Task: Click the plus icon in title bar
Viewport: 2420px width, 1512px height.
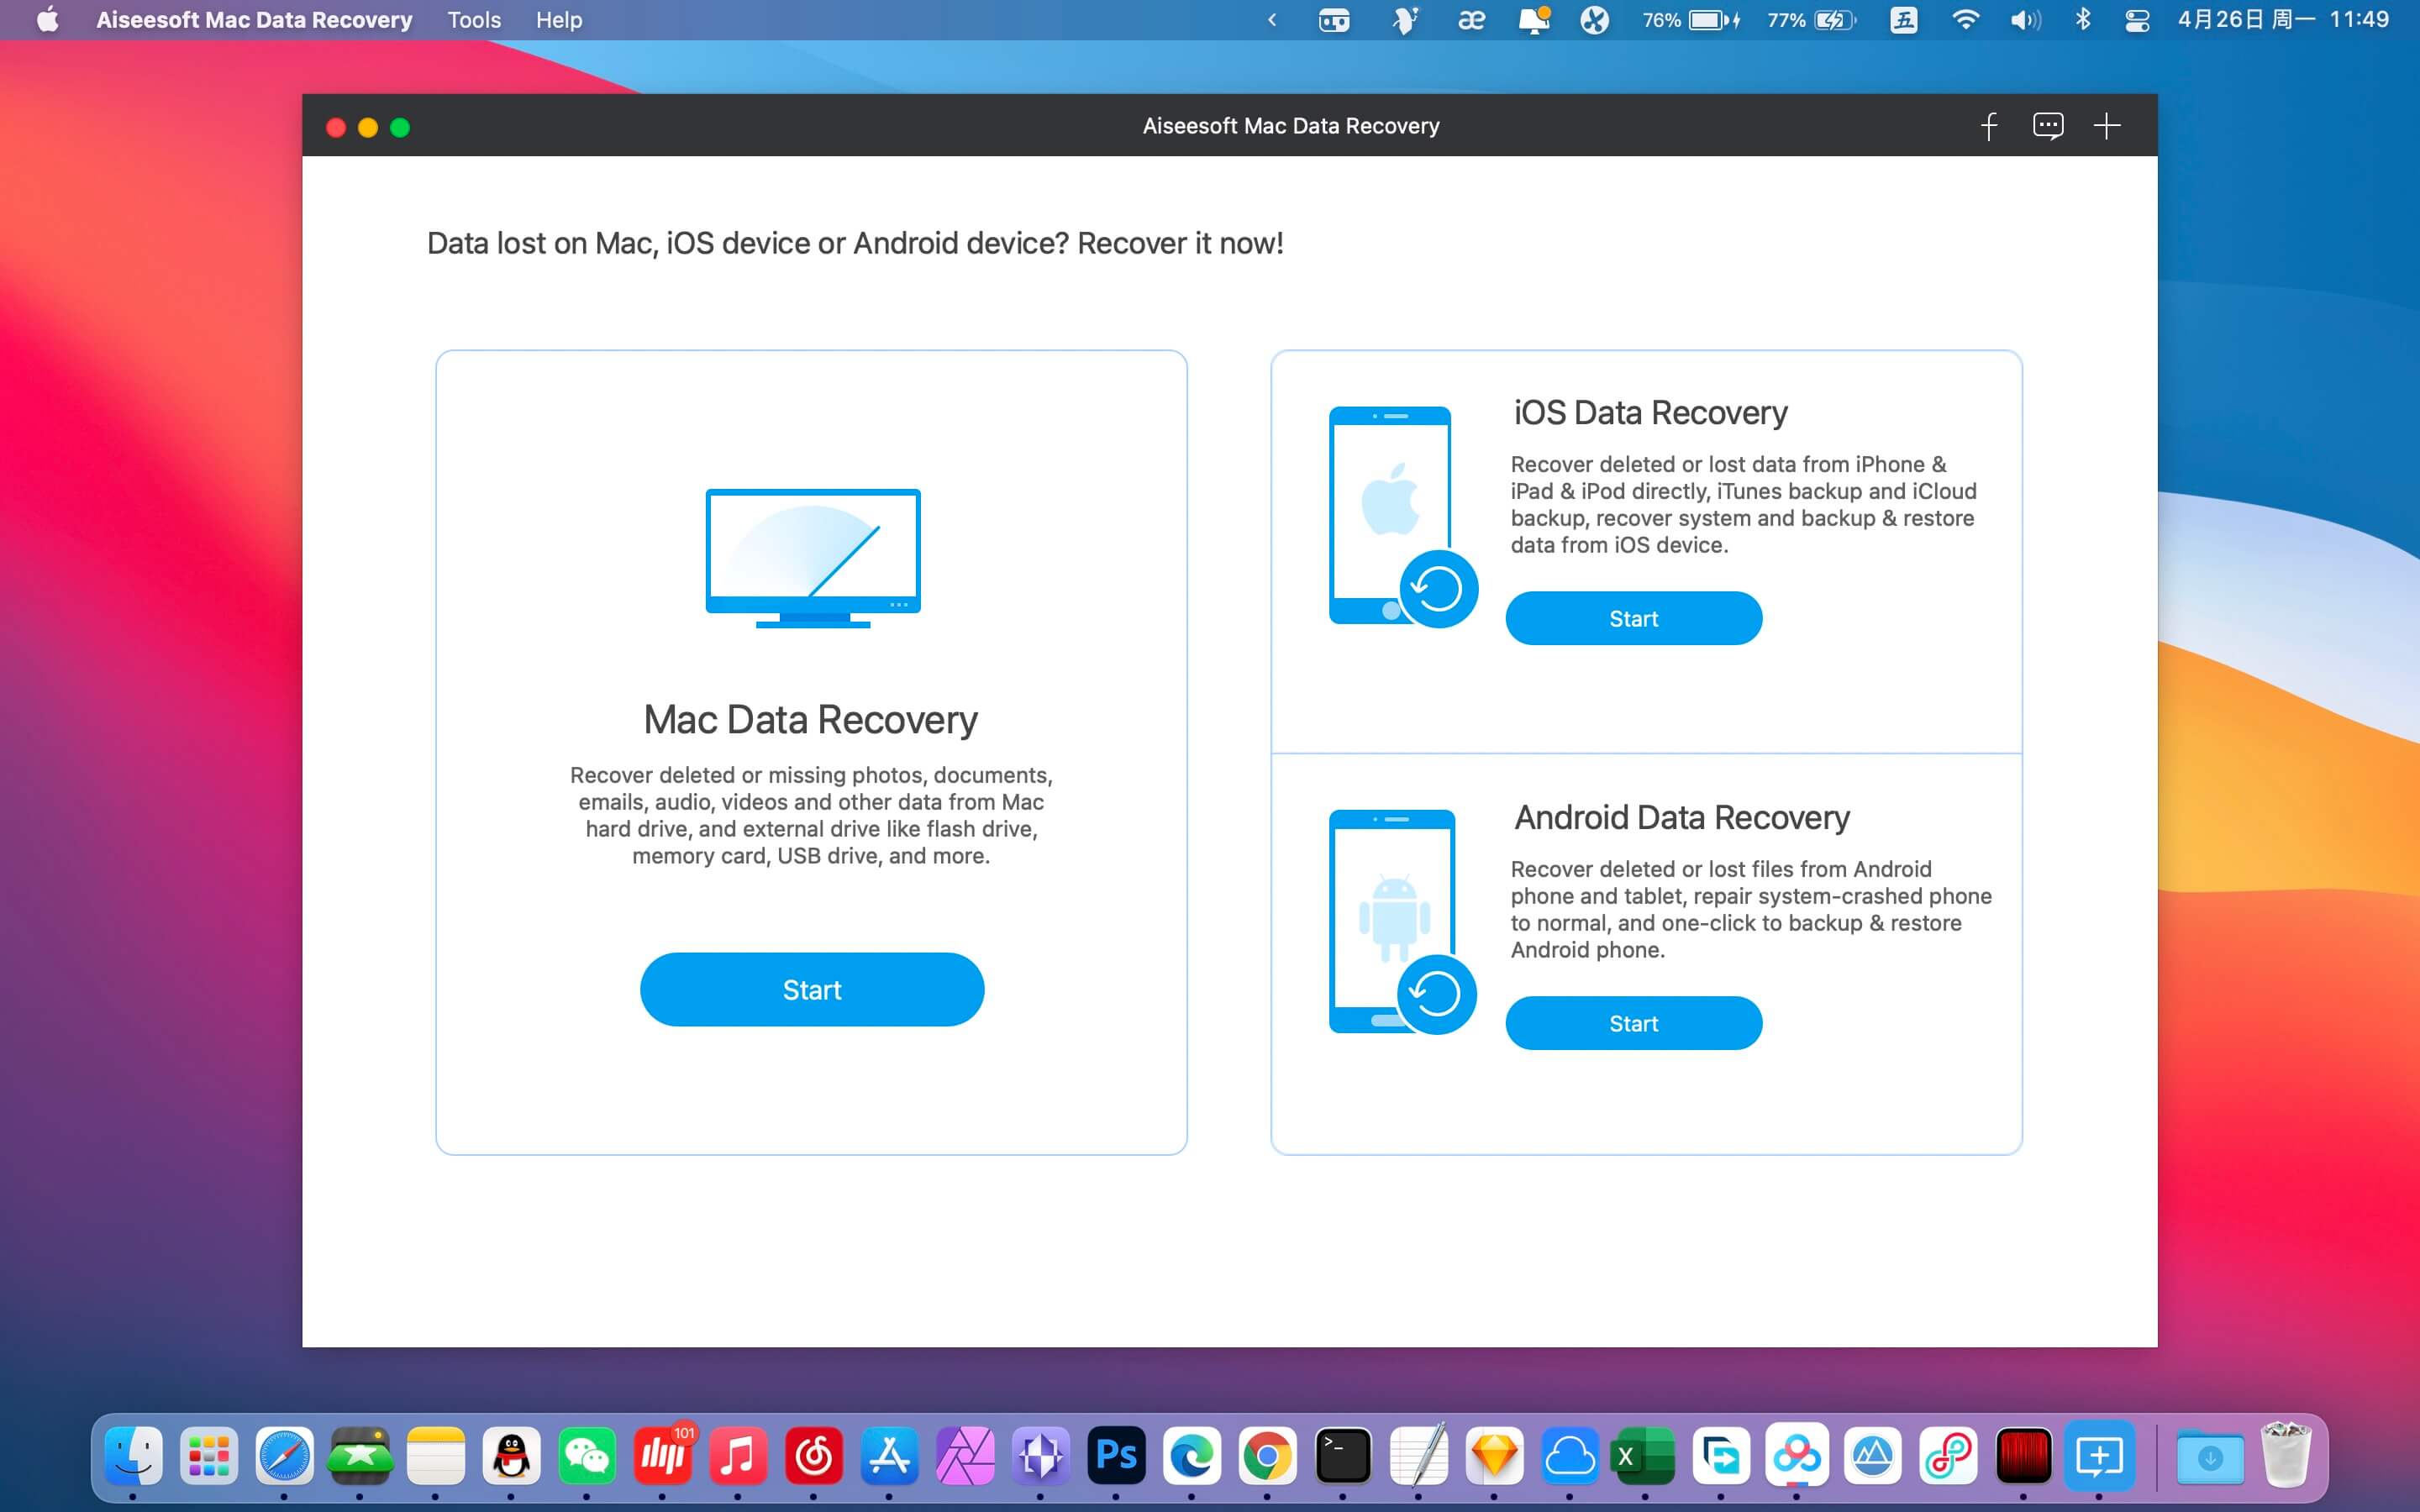Action: [x=2106, y=126]
